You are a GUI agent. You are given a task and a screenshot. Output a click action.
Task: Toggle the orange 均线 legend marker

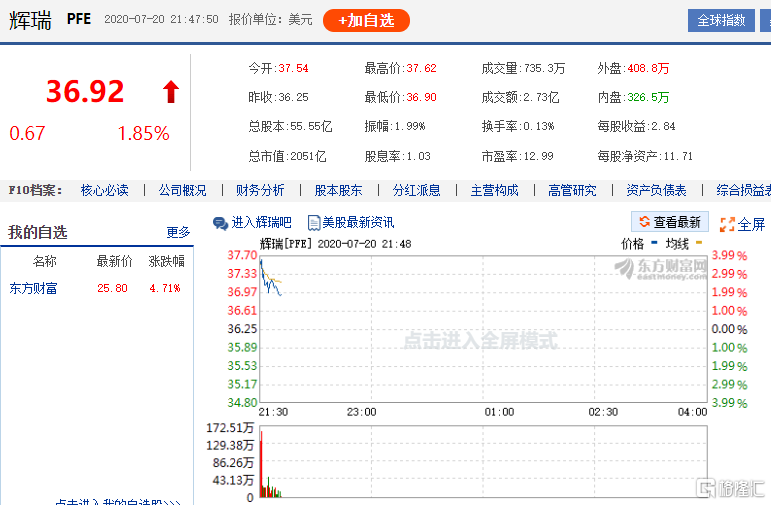pos(699,243)
